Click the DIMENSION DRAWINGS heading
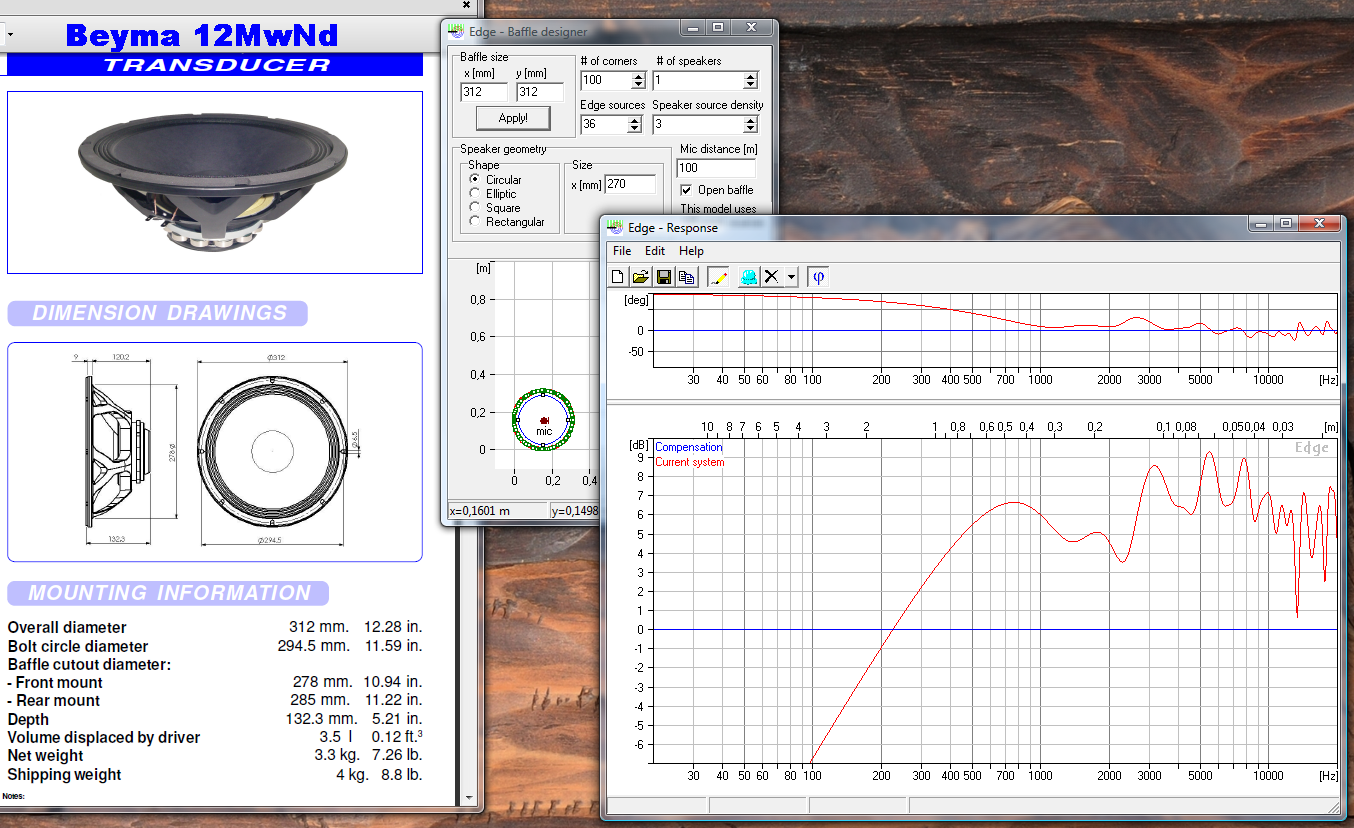 159,313
